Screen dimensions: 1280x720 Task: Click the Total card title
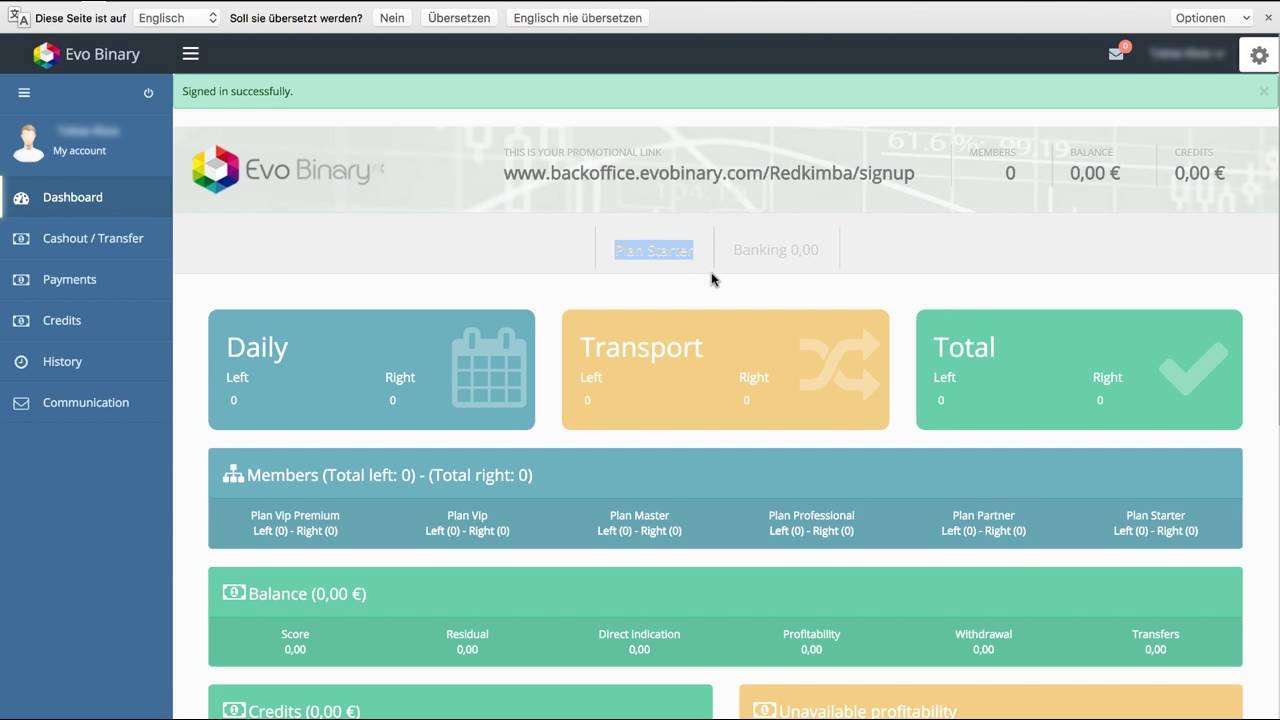point(964,347)
